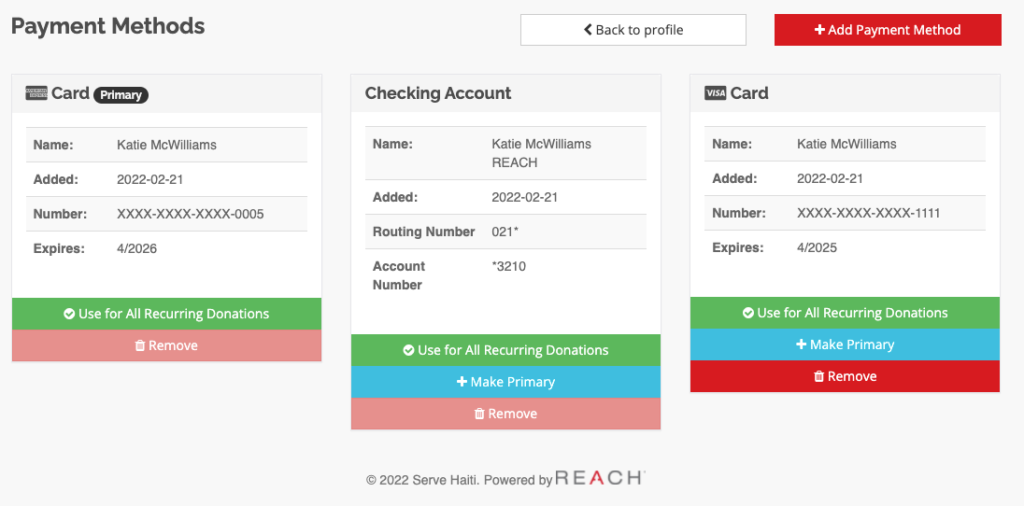Use the Visa card ending 1111 for all recurring donations
Image resolution: width=1024 pixels, height=506 pixels.
[x=845, y=313]
